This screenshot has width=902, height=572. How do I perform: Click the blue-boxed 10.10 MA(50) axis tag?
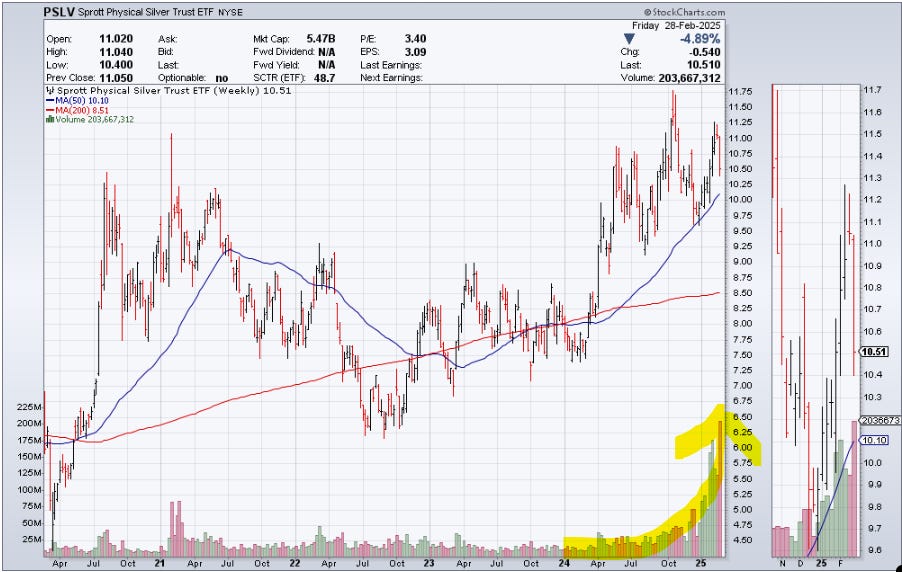[x=874, y=440]
